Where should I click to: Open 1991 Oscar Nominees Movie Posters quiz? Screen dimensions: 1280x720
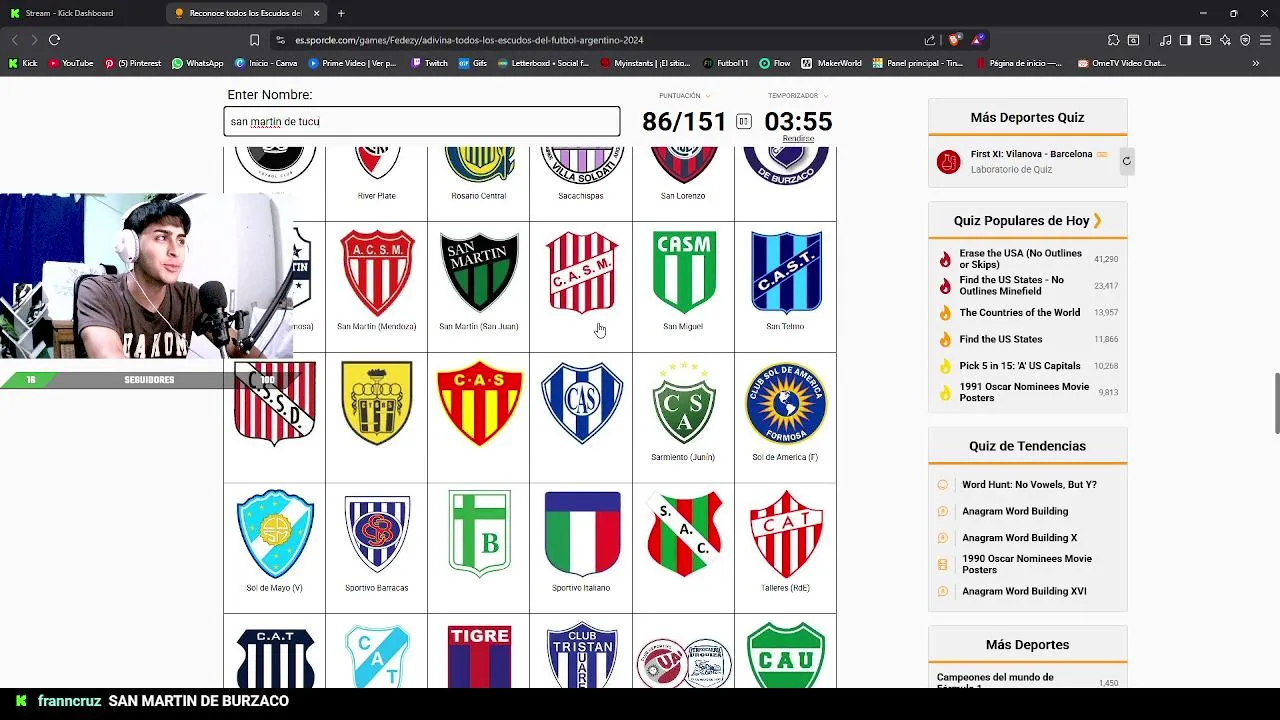click(1024, 392)
